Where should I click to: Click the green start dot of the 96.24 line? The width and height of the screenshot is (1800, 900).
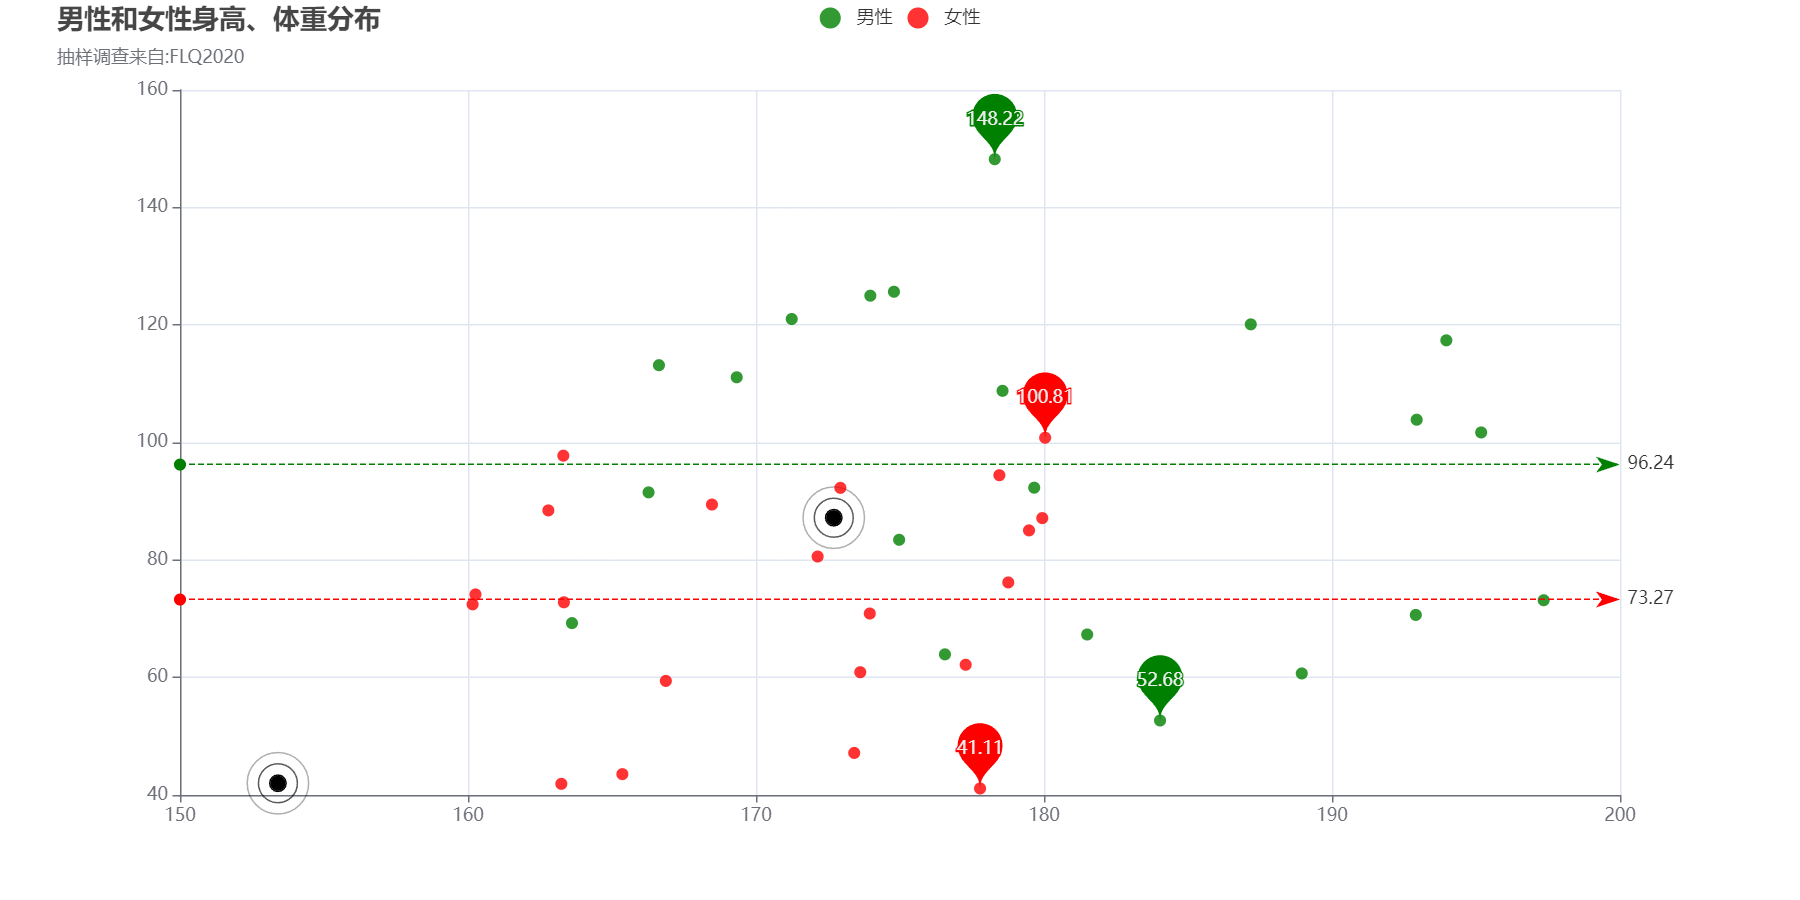(x=180, y=464)
